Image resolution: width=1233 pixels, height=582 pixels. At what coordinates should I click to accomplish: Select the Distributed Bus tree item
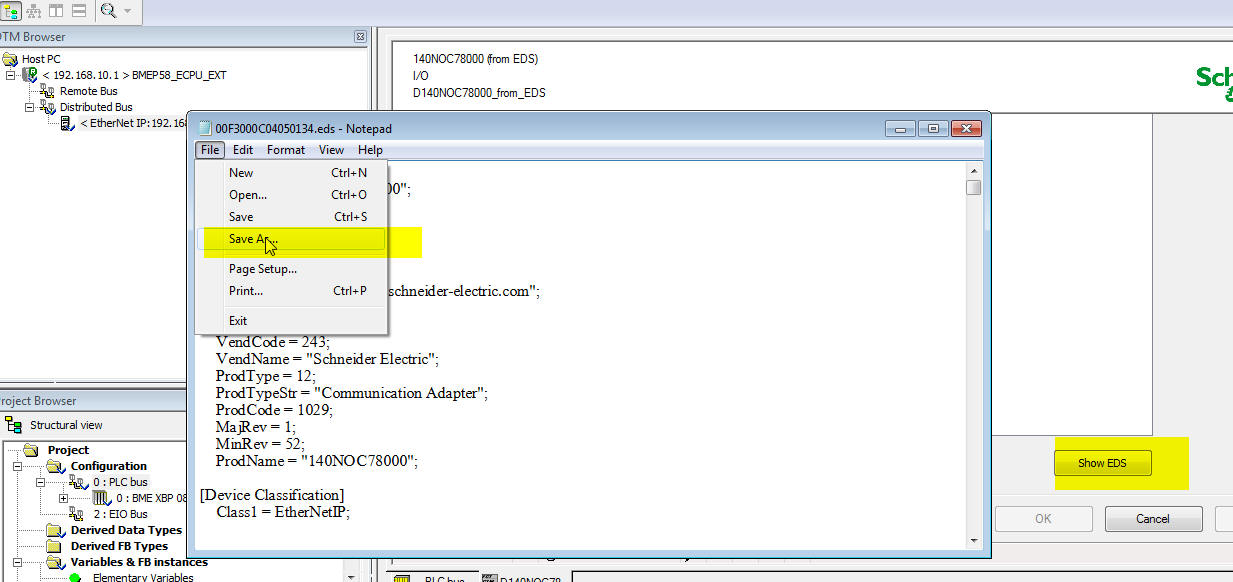(x=96, y=107)
